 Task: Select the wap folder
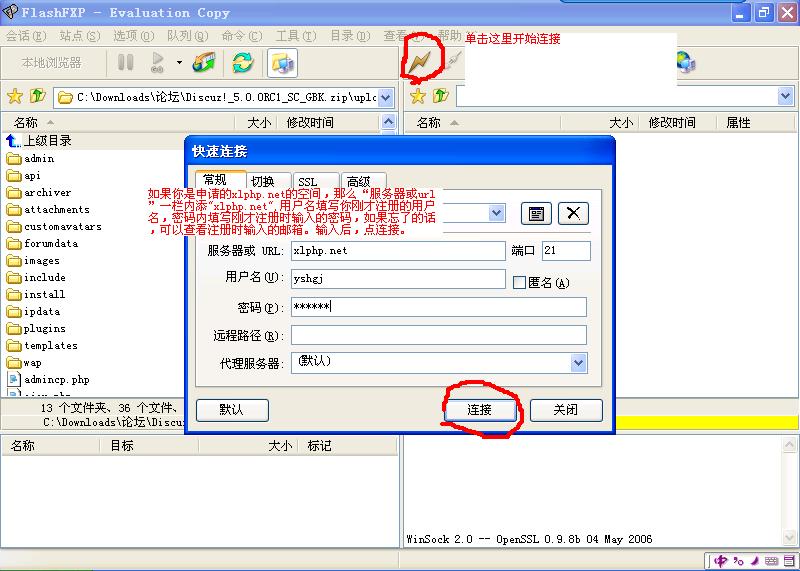coord(24,363)
